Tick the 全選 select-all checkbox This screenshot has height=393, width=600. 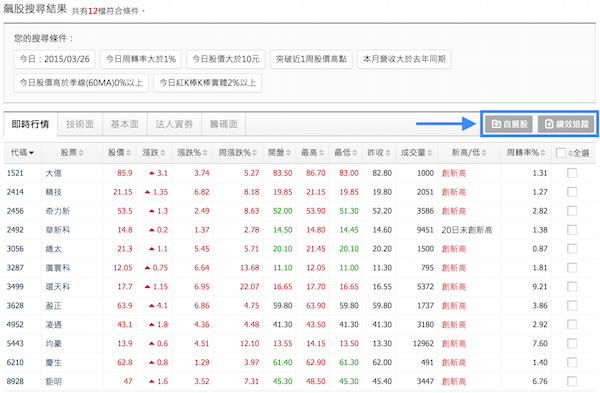[x=561, y=153]
